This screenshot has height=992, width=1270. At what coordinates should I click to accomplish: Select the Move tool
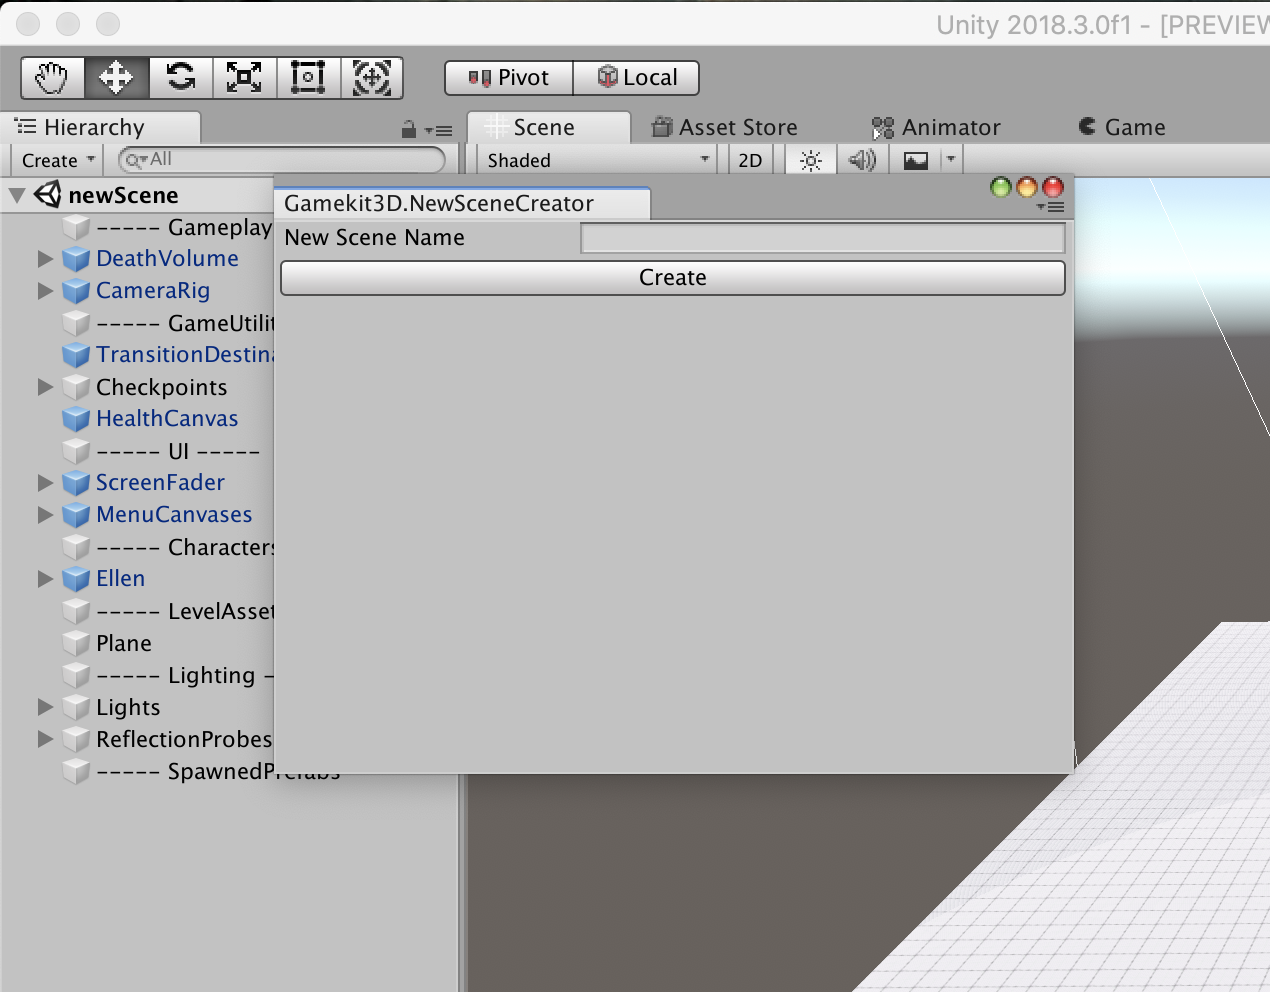click(116, 78)
